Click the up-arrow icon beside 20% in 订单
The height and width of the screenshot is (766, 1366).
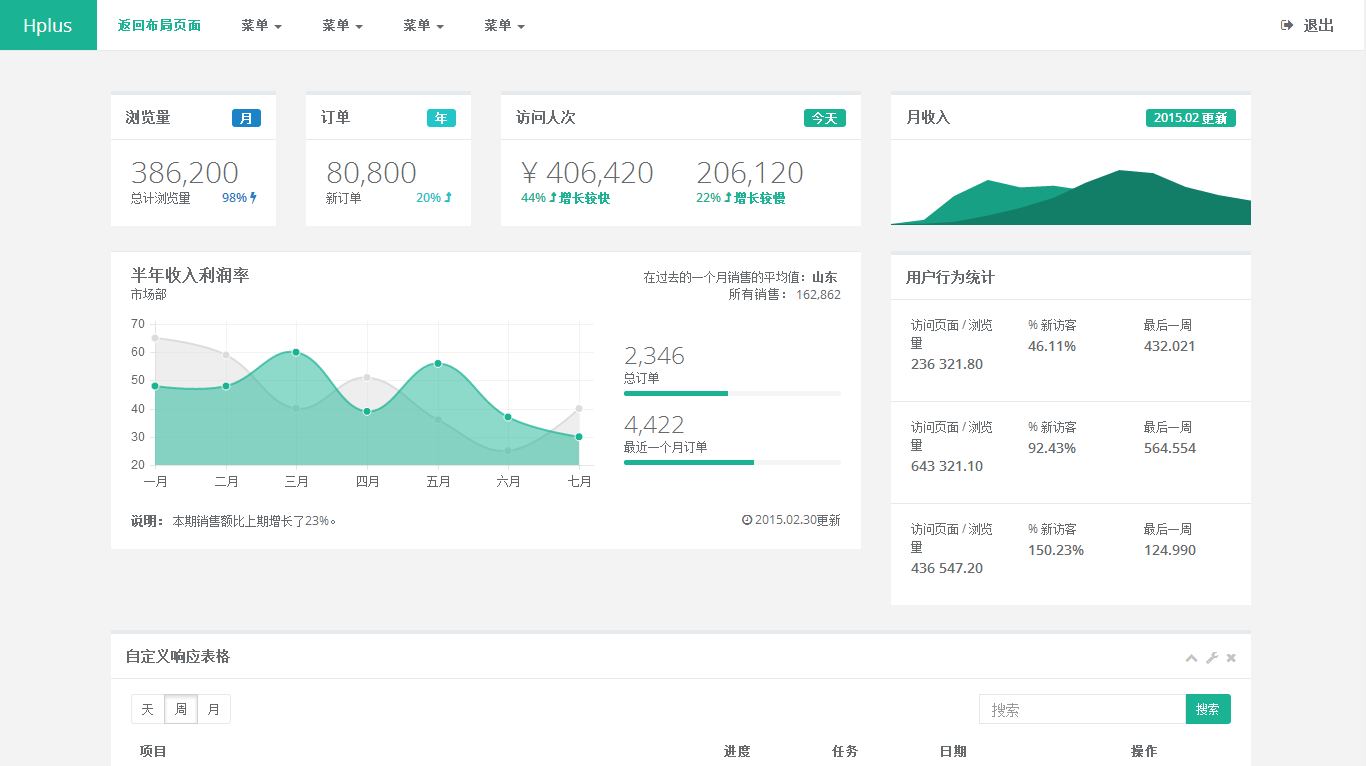448,198
